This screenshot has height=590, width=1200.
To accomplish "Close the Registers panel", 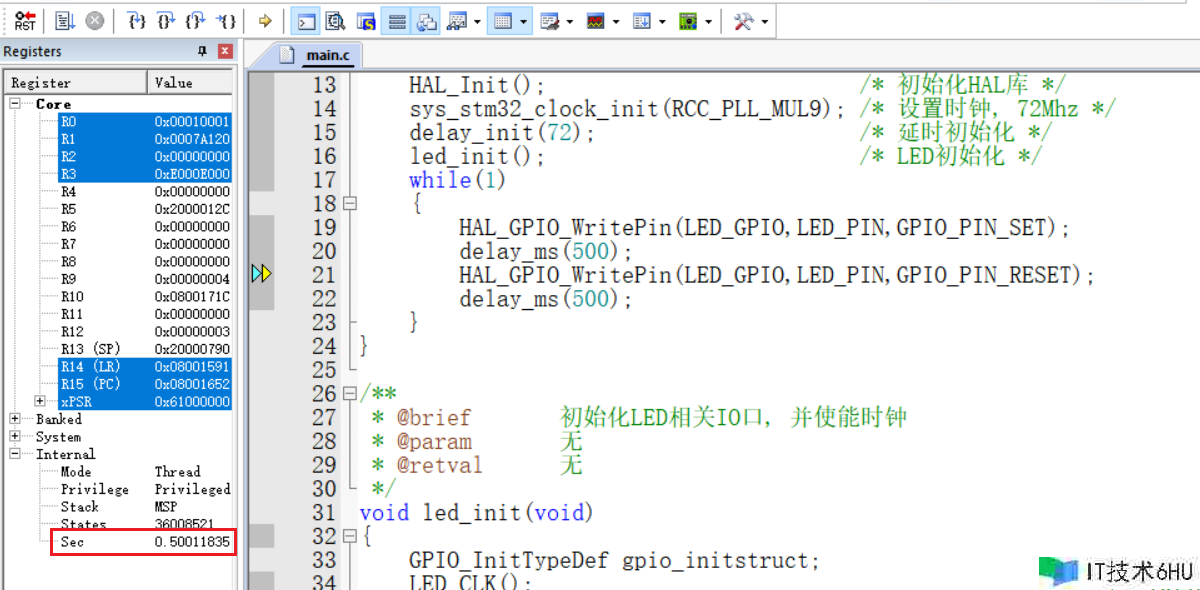I will pos(225,51).
